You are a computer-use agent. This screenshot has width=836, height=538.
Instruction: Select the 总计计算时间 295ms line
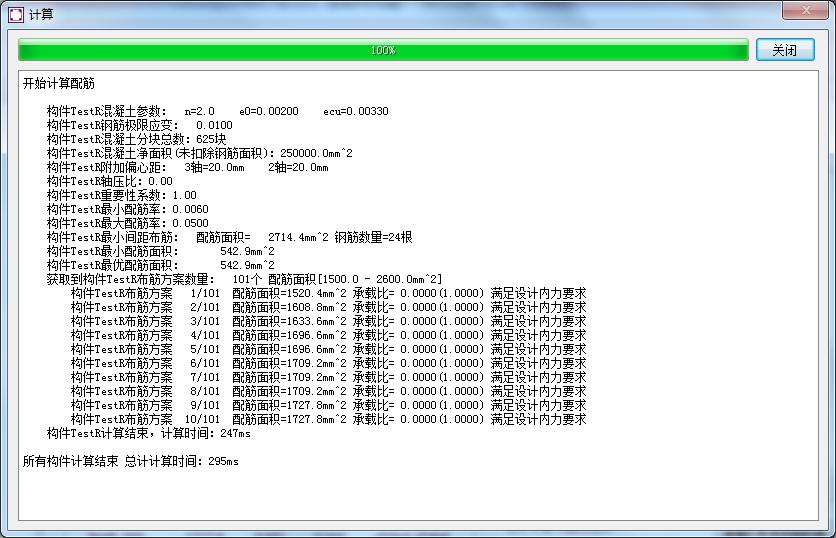pyautogui.click(x=130, y=461)
